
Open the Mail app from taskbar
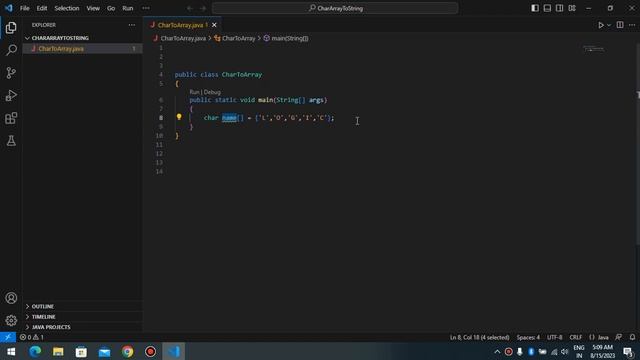pyautogui.click(x=104, y=351)
